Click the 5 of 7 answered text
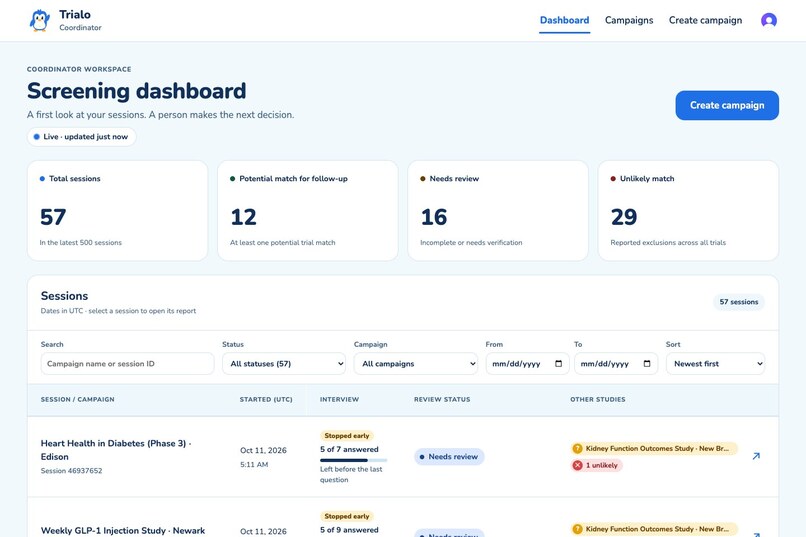This screenshot has height=537, width=806. point(349,449)
